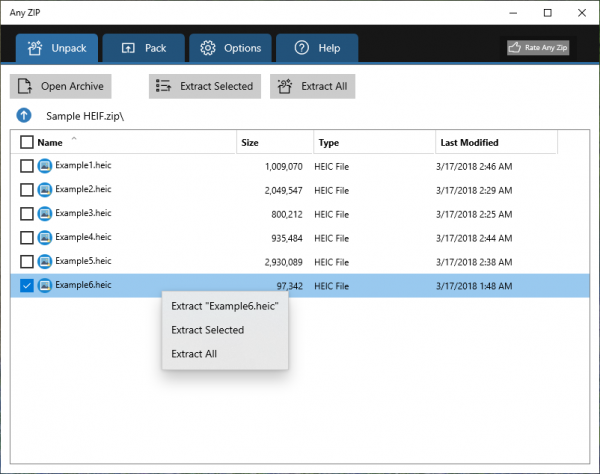Click the size value 2,049,547

284,191
